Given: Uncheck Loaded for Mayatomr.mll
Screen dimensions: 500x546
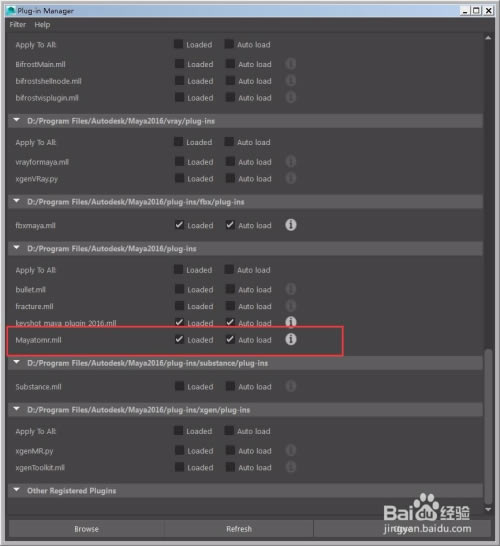Looking at the screenshot, I should (x=179, y=339).
